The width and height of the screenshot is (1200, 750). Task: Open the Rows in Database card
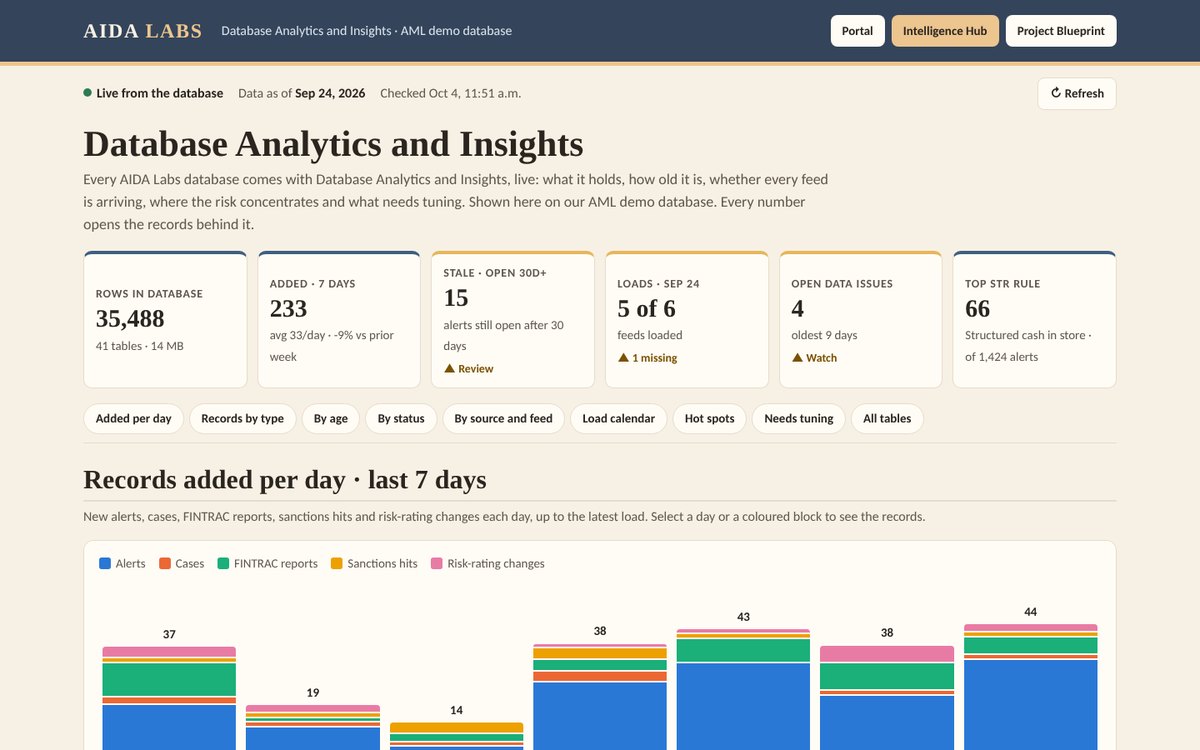pos(165,319)
